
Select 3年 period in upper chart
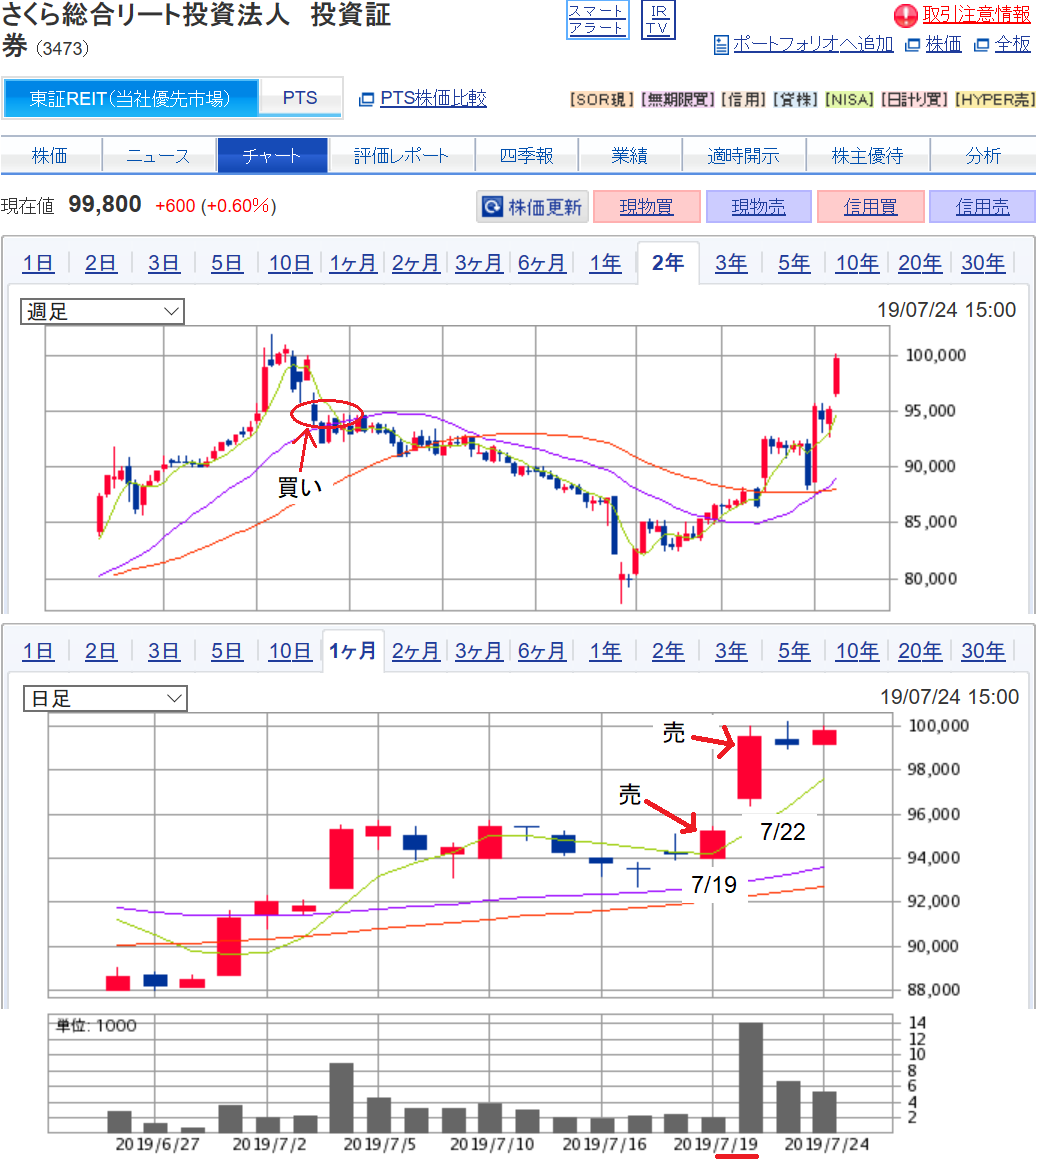(x=731, y=263)
